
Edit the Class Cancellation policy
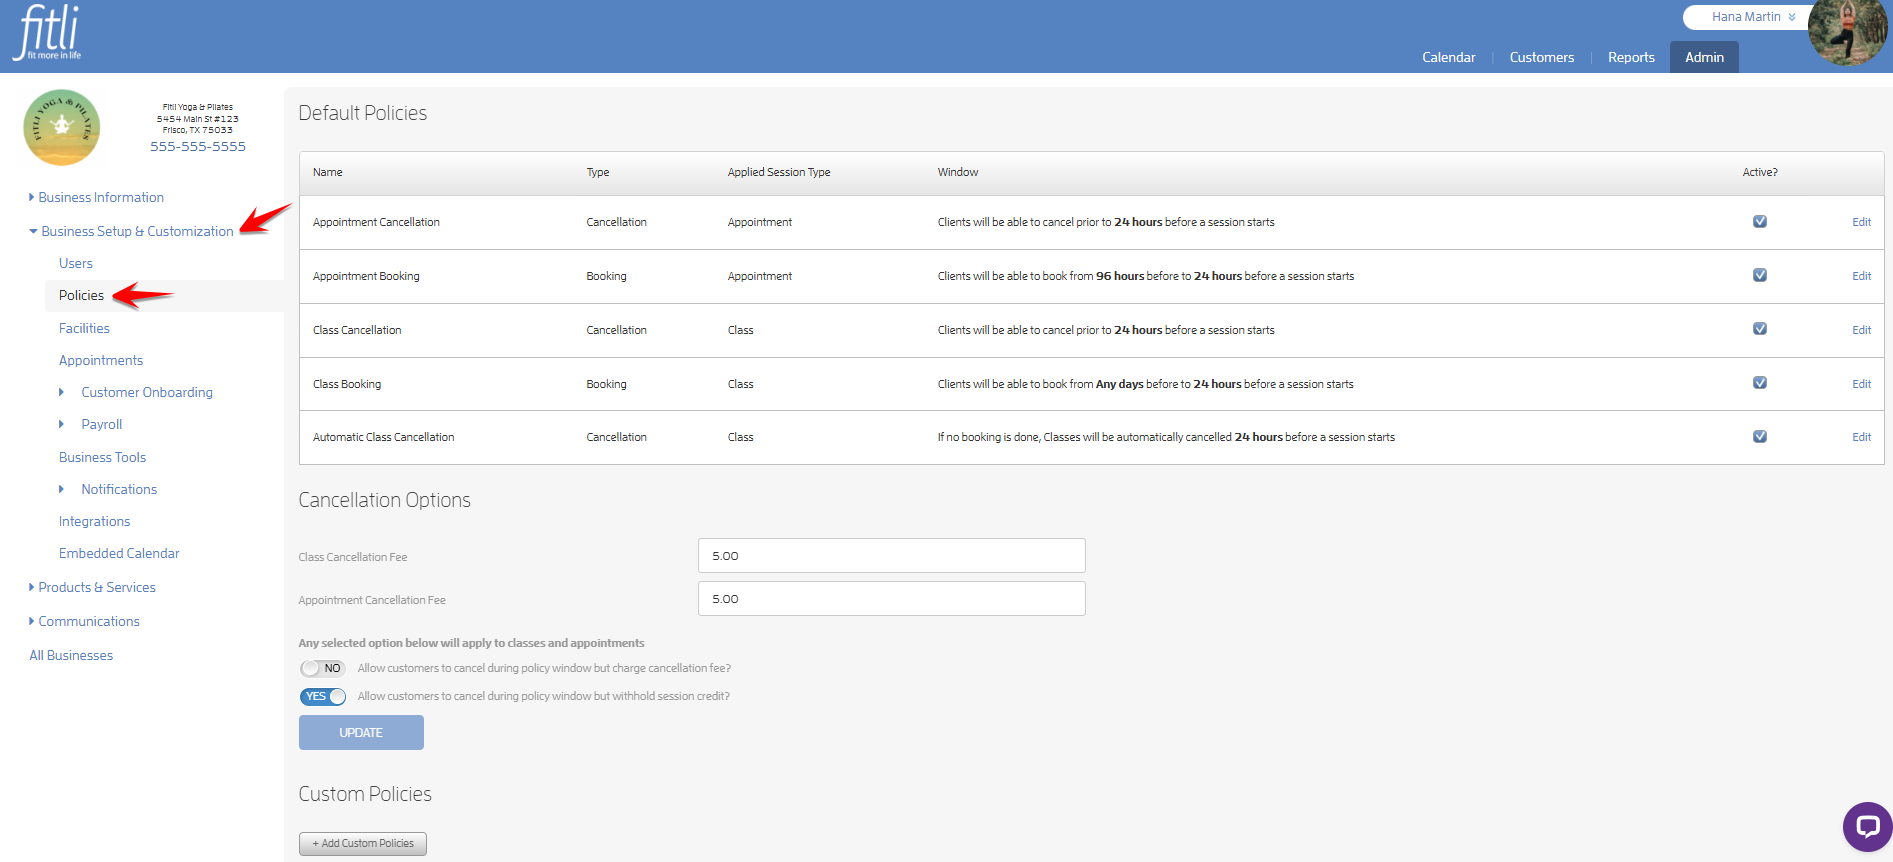[1861, 330]
